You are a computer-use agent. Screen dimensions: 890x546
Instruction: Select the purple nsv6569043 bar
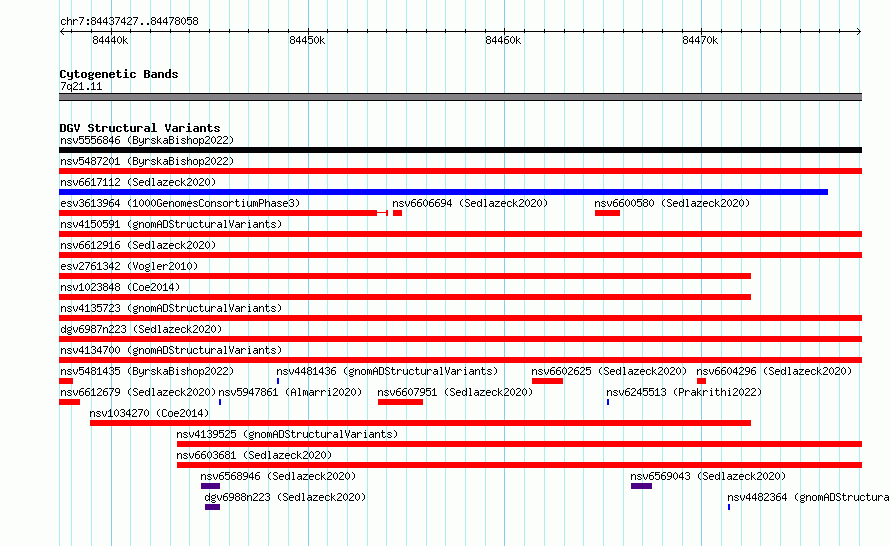(641, 486)
